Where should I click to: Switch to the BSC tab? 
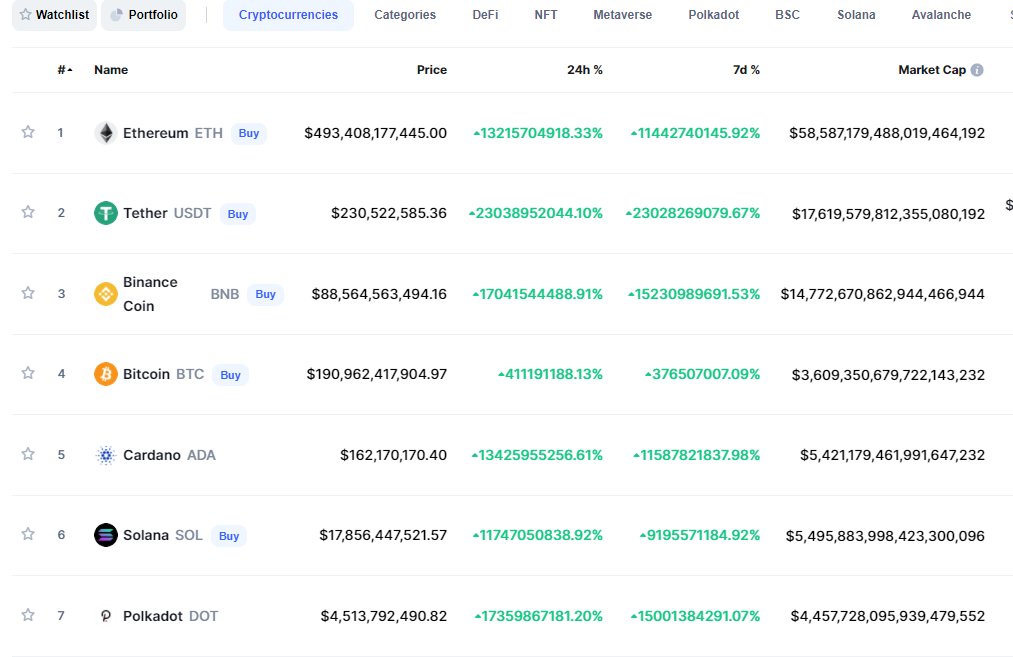788,14
